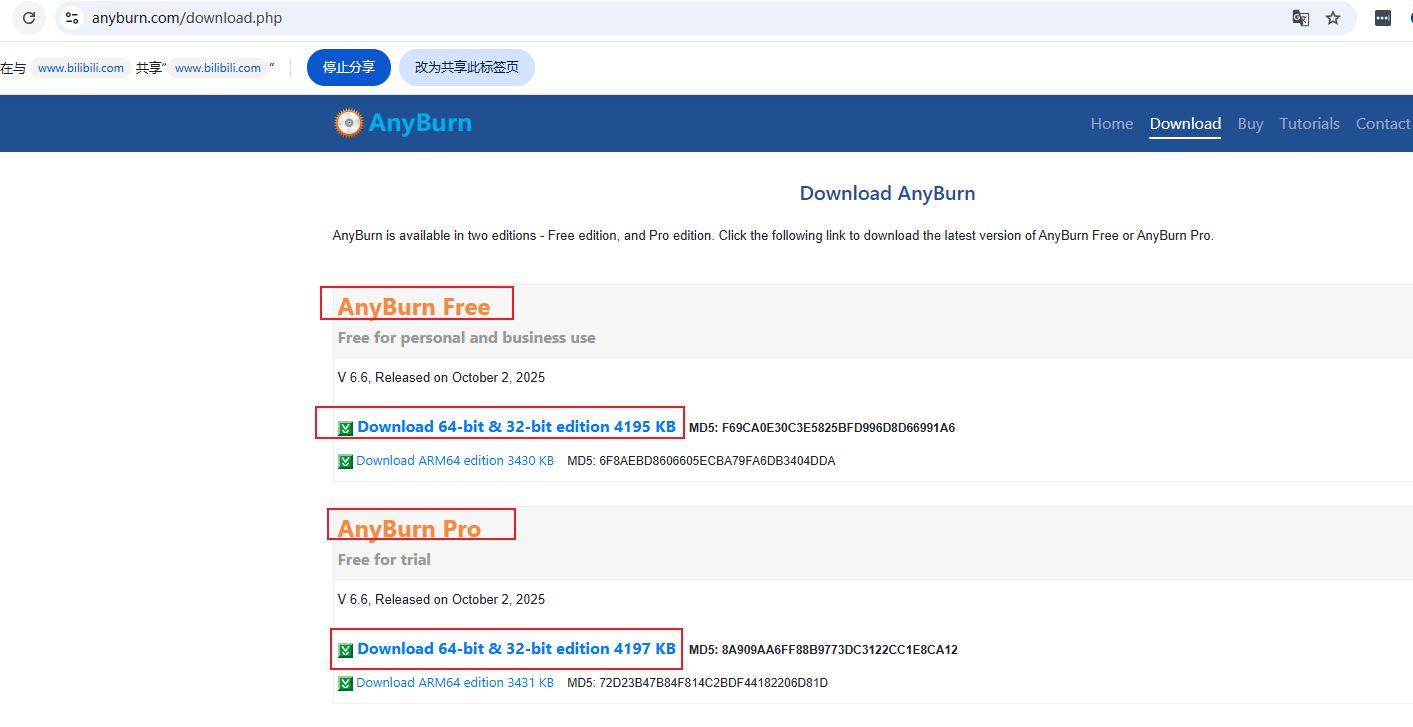Click the browser reload icon

pyautogui.click(x=29, y=18)
